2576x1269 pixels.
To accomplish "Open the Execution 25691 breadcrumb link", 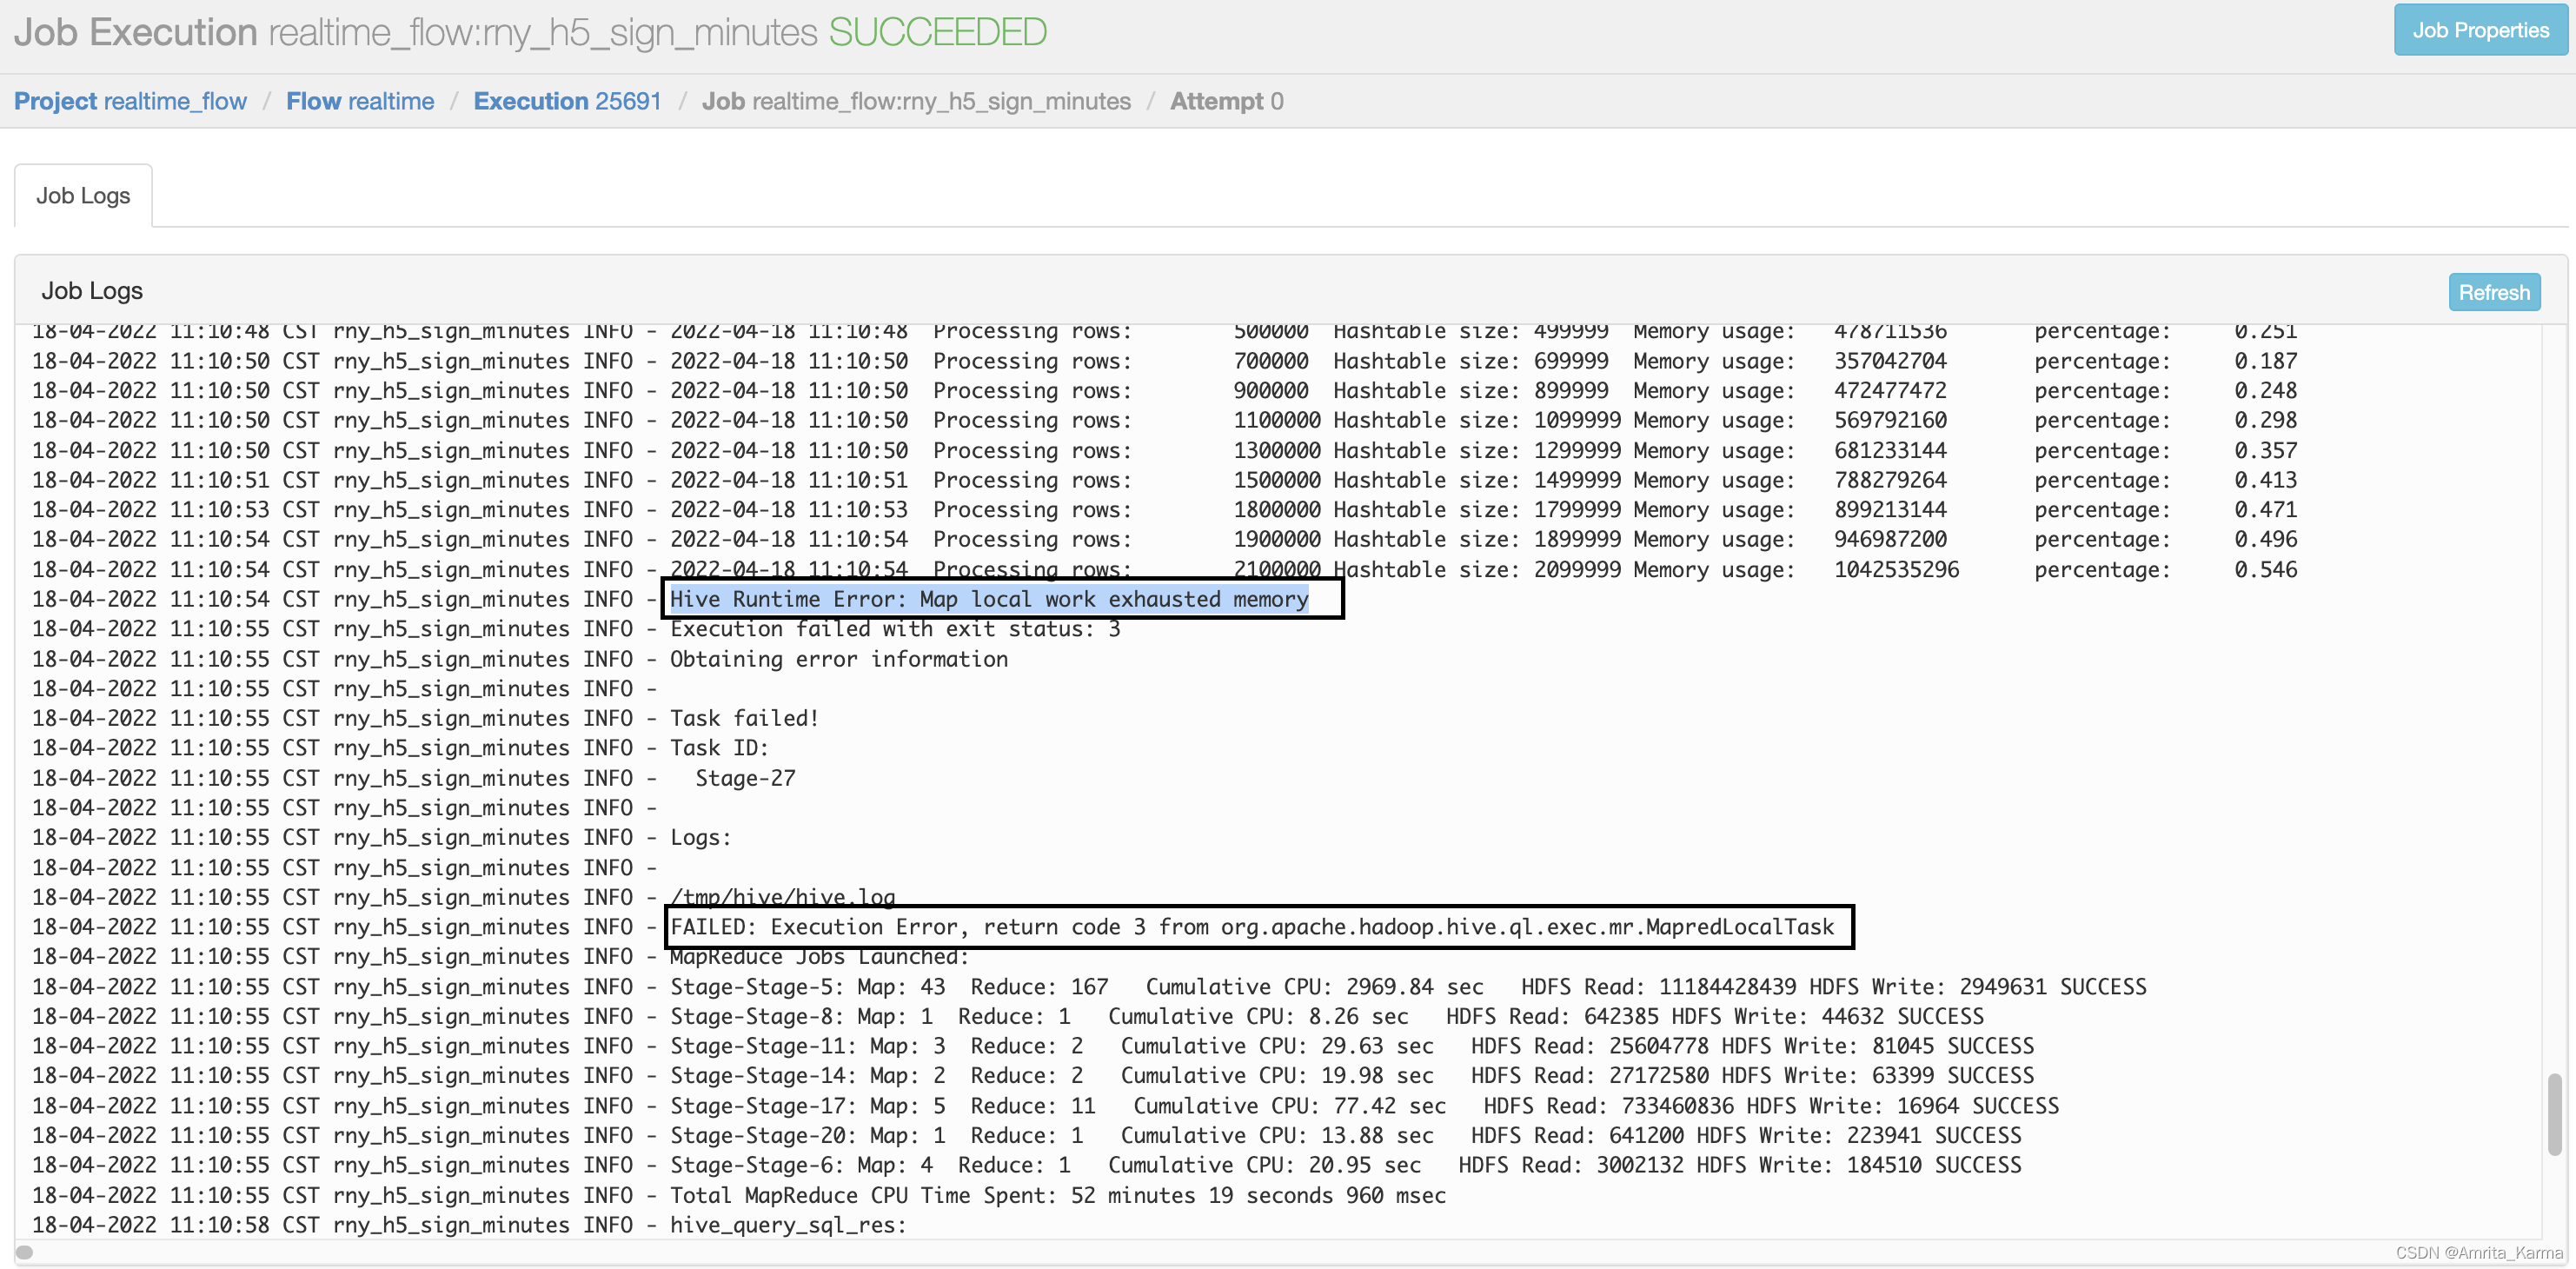I will click(567, 101).
